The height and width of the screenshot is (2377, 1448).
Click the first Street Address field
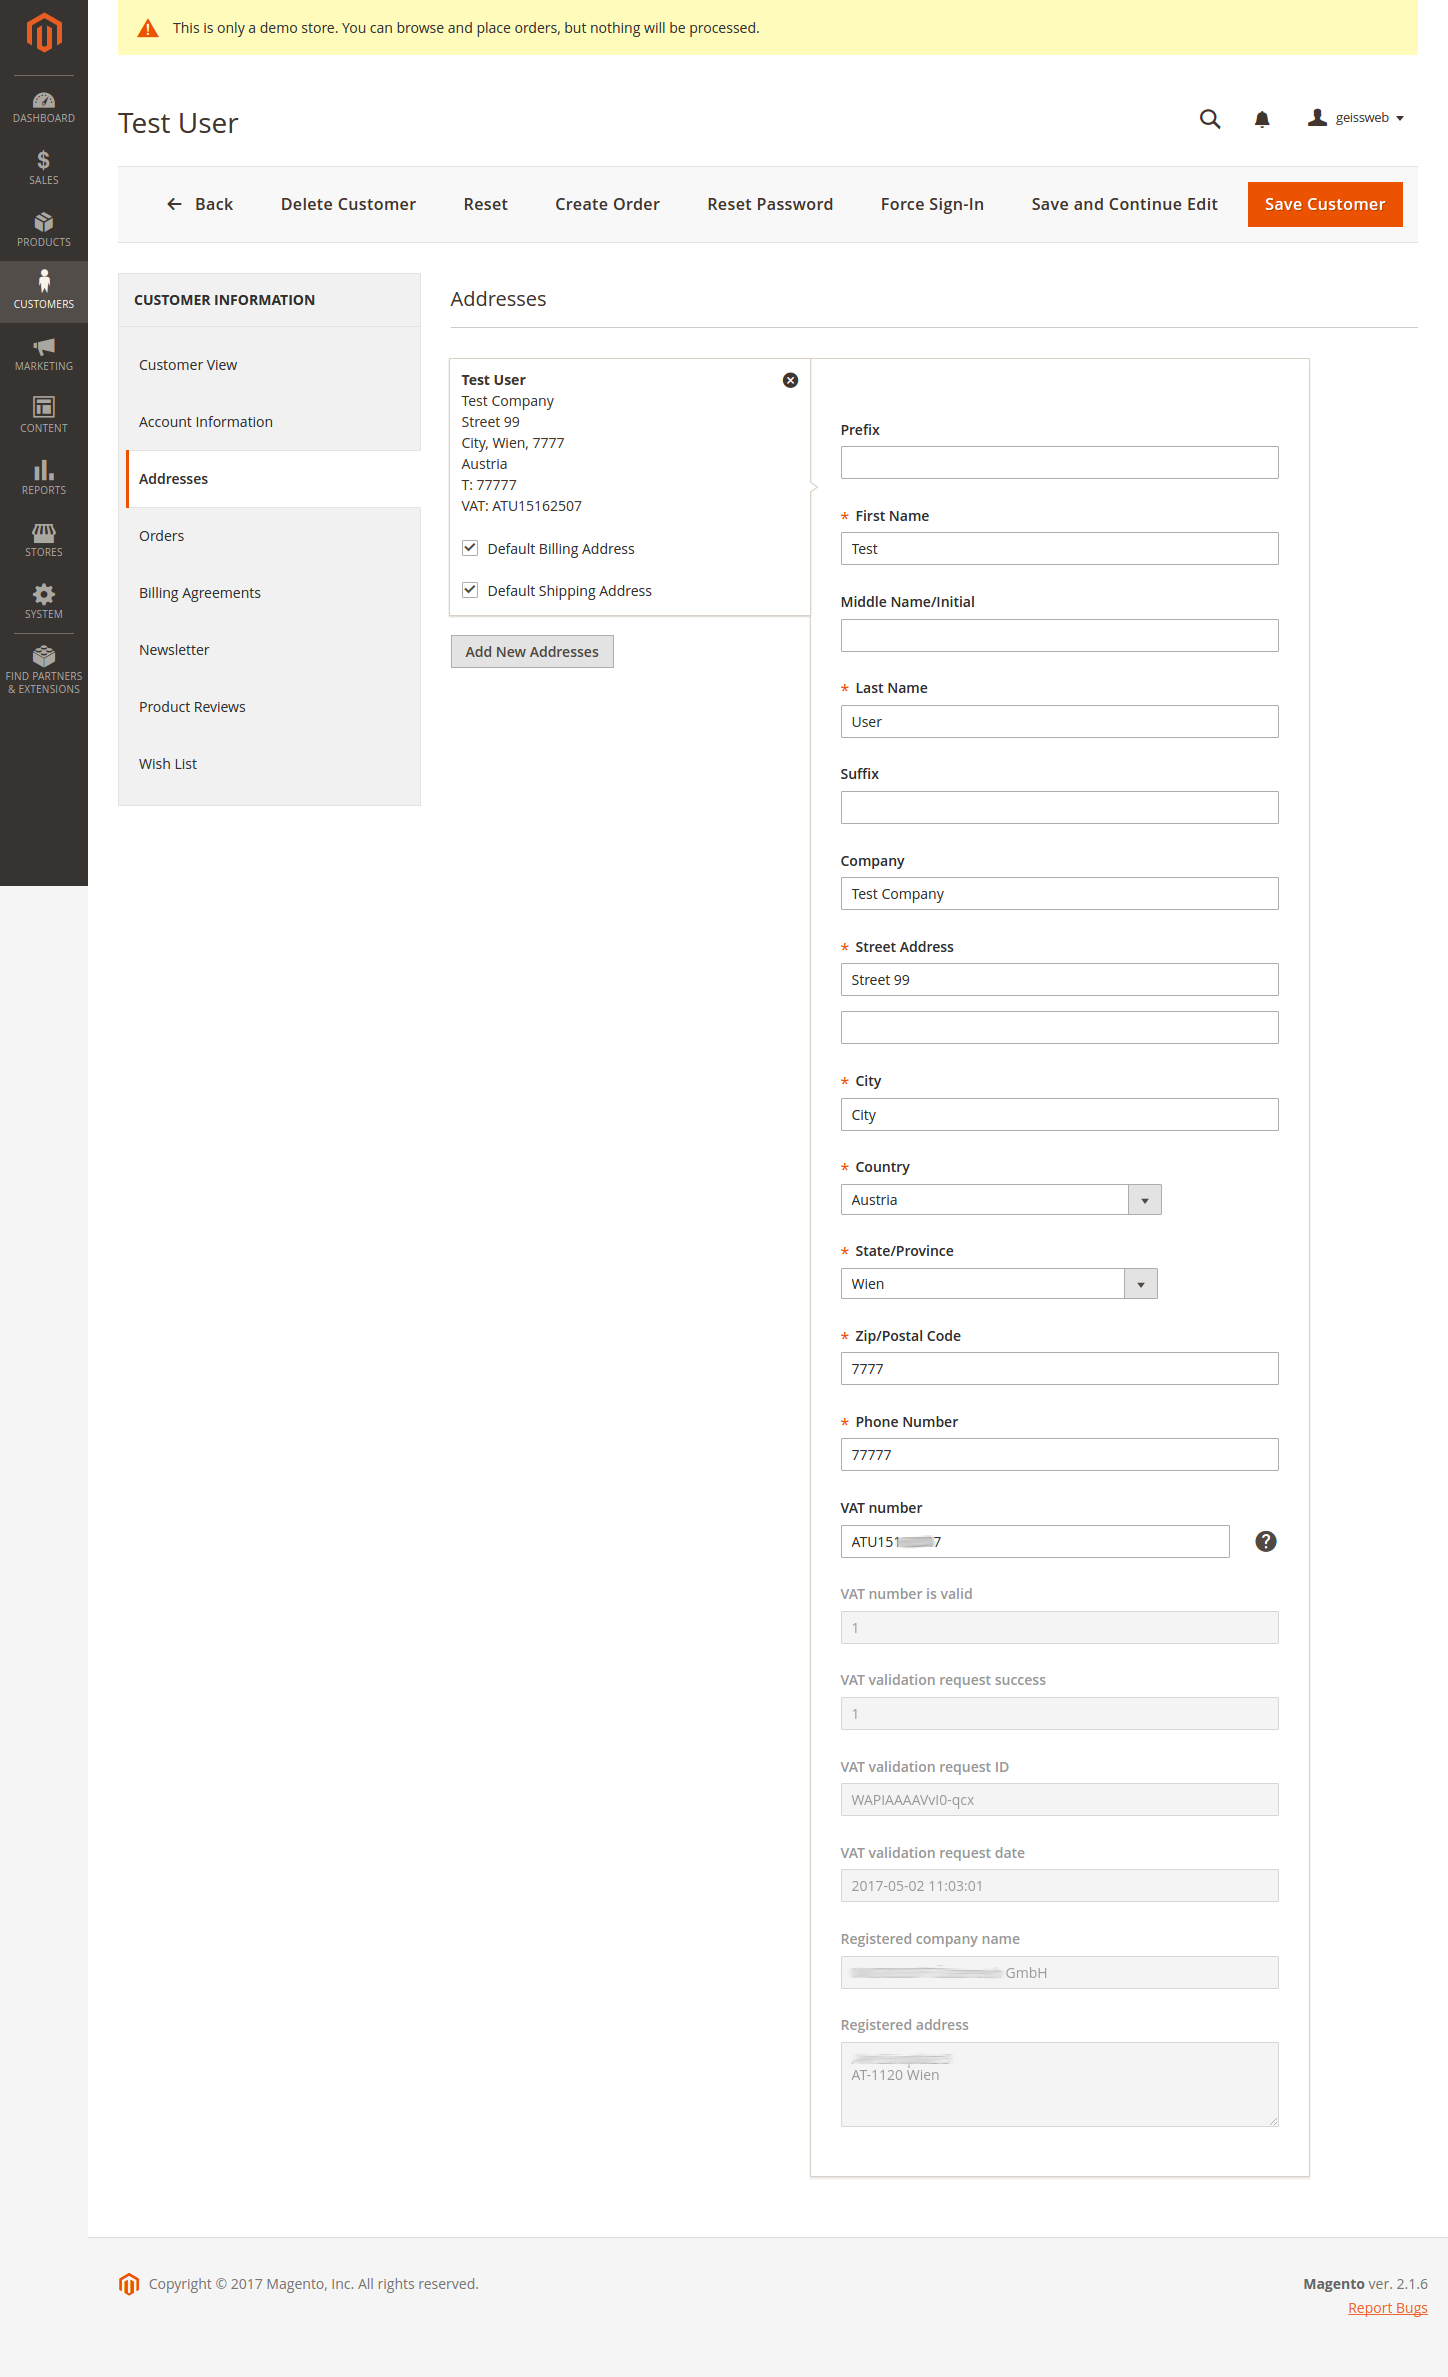coord(1059,979)
